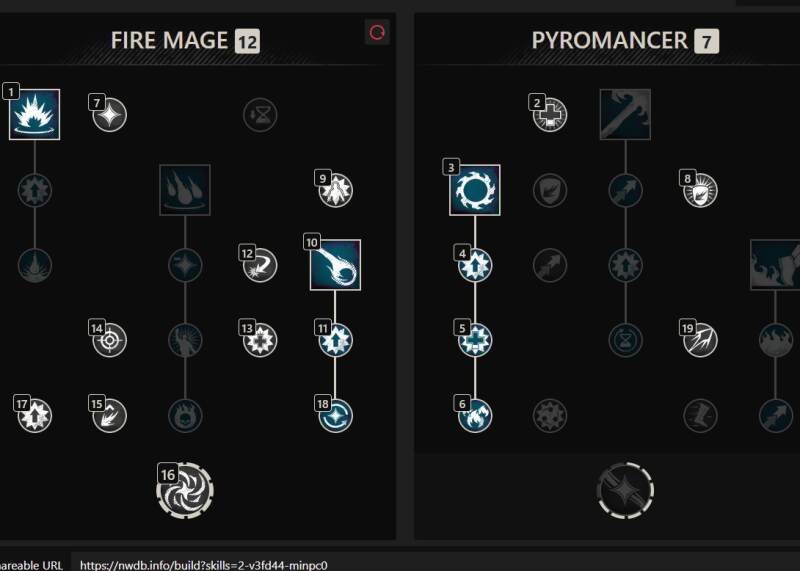Click the shareable build URL field
The width and height of the screenshot is (800, 571).
click(x=436, y=565)
